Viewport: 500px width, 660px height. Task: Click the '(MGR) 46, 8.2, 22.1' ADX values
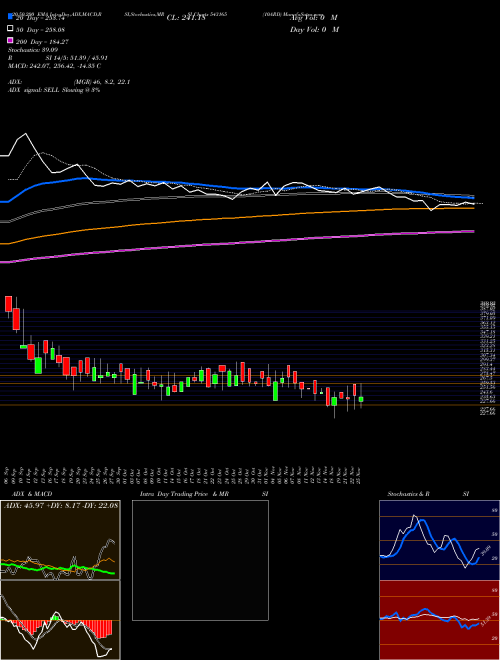point(101,82)
